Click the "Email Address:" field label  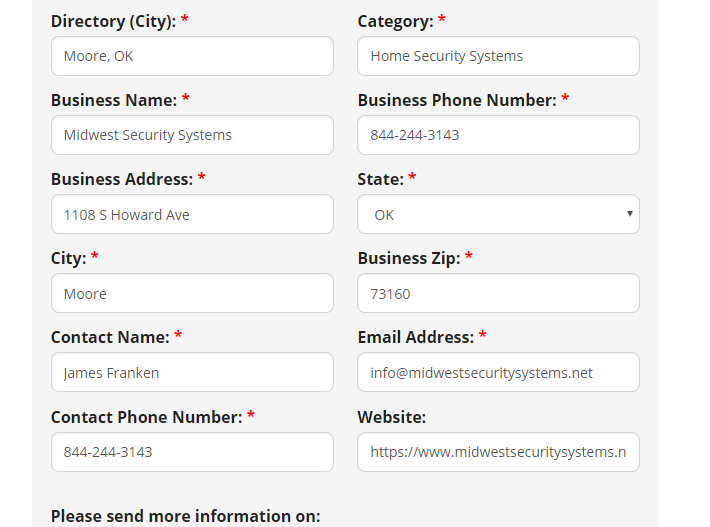pyautogui.click(x=415, y=337)
